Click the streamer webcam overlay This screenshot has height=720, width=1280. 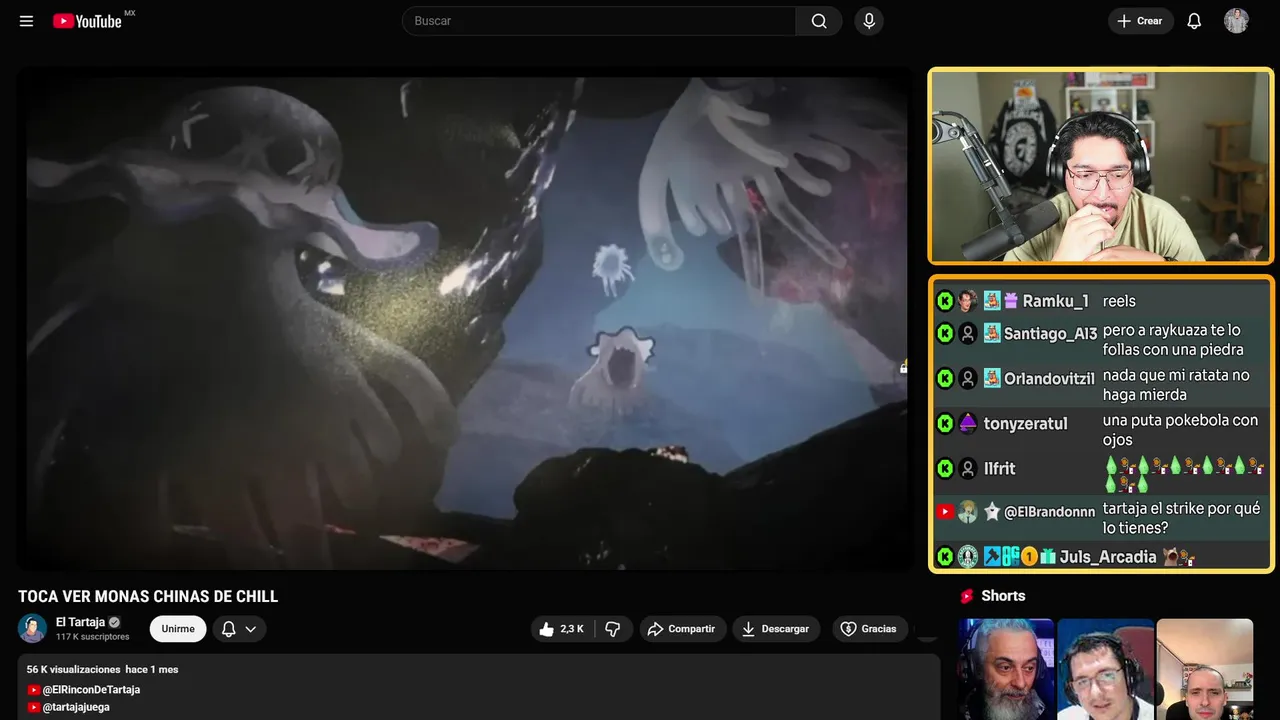coord(1101,166)
